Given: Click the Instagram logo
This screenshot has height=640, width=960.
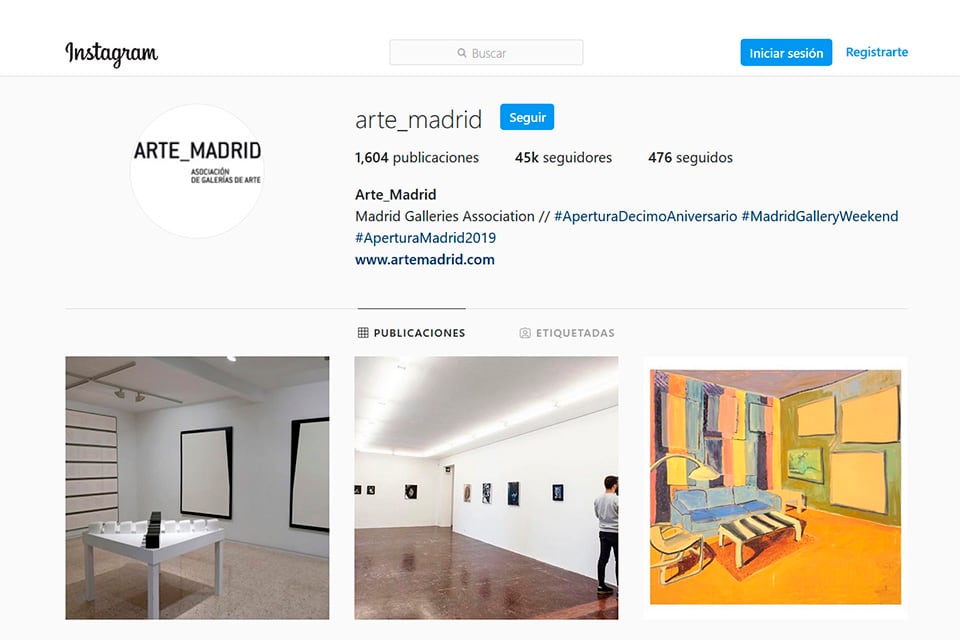Looking at the screenshot, I should coord(111,54).
